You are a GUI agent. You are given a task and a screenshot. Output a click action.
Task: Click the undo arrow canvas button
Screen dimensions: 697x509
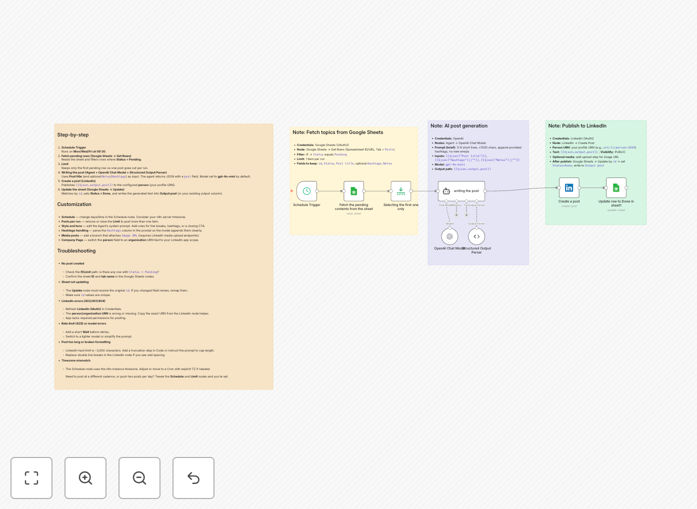[193, 478]
